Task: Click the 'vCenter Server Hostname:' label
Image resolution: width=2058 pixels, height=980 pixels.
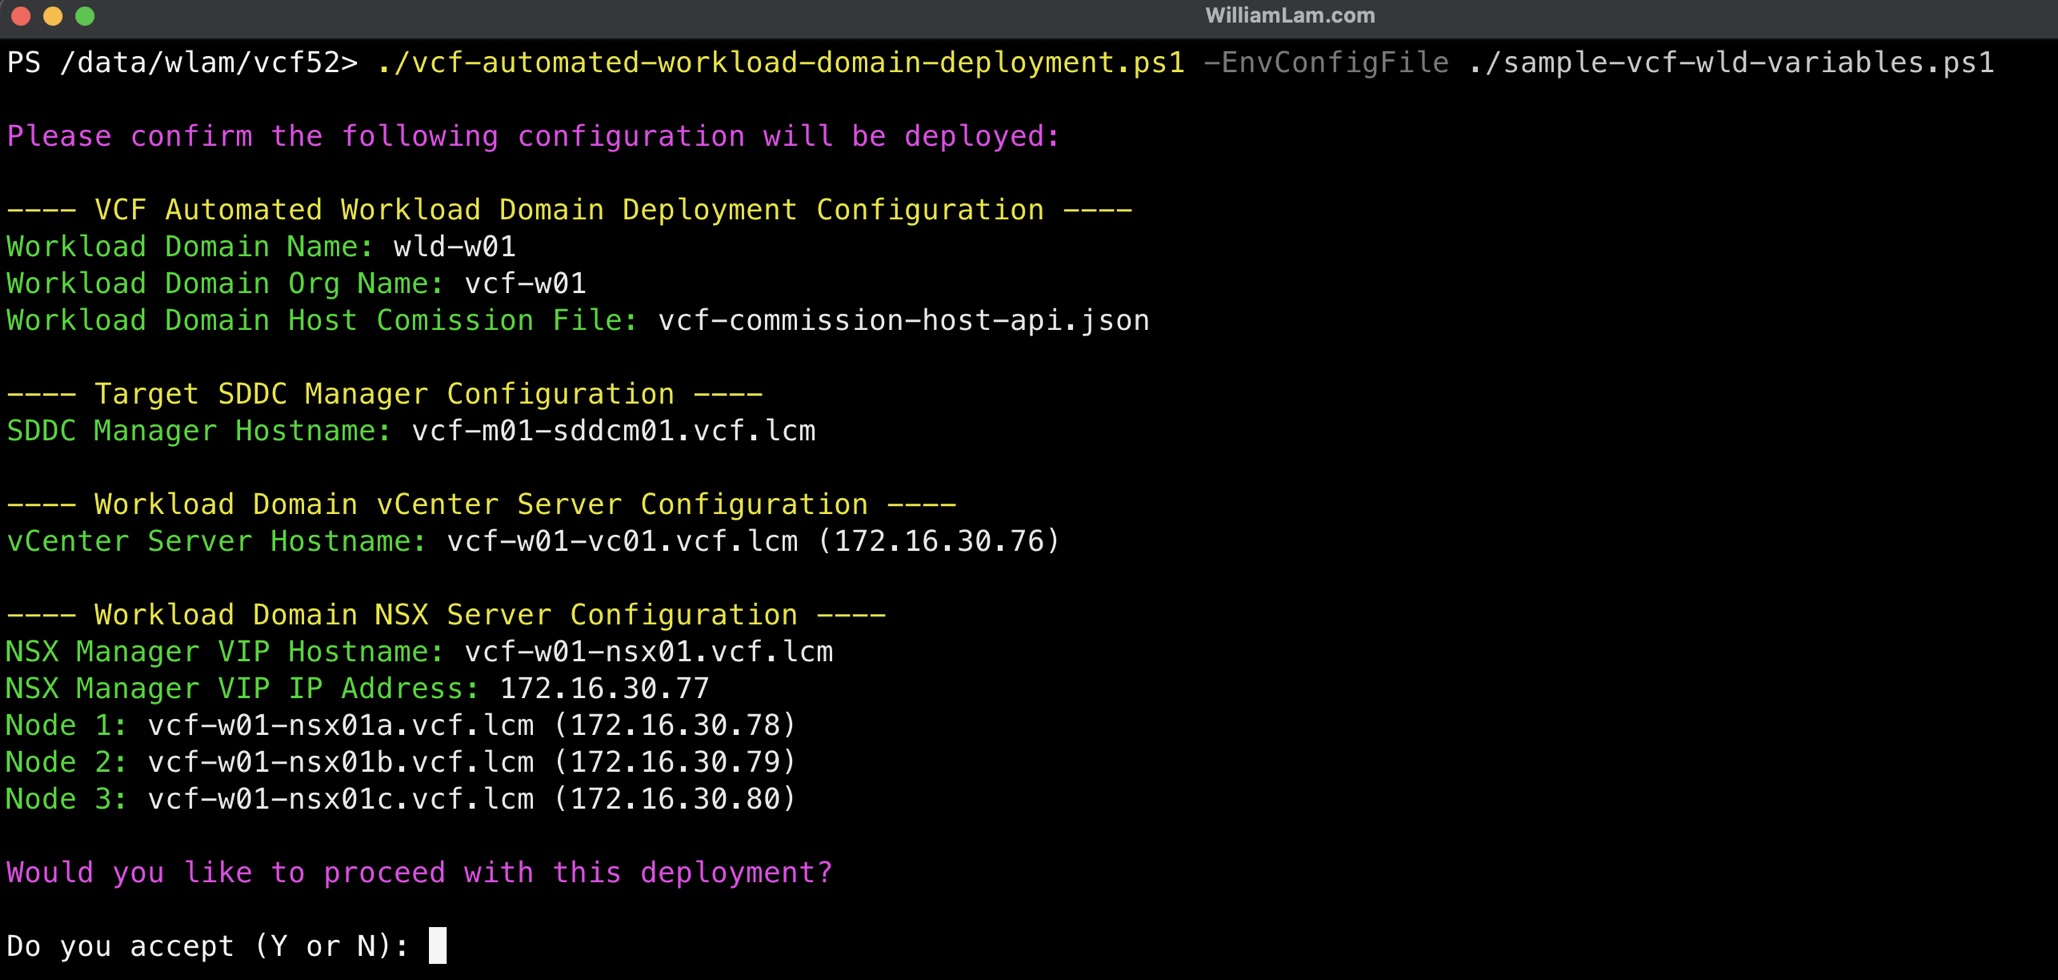Action: 217,541
